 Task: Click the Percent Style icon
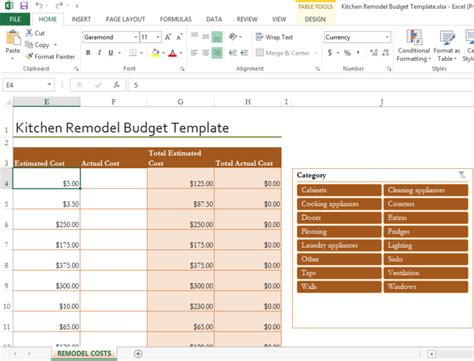pyautogui.click(x=347, y=53)
